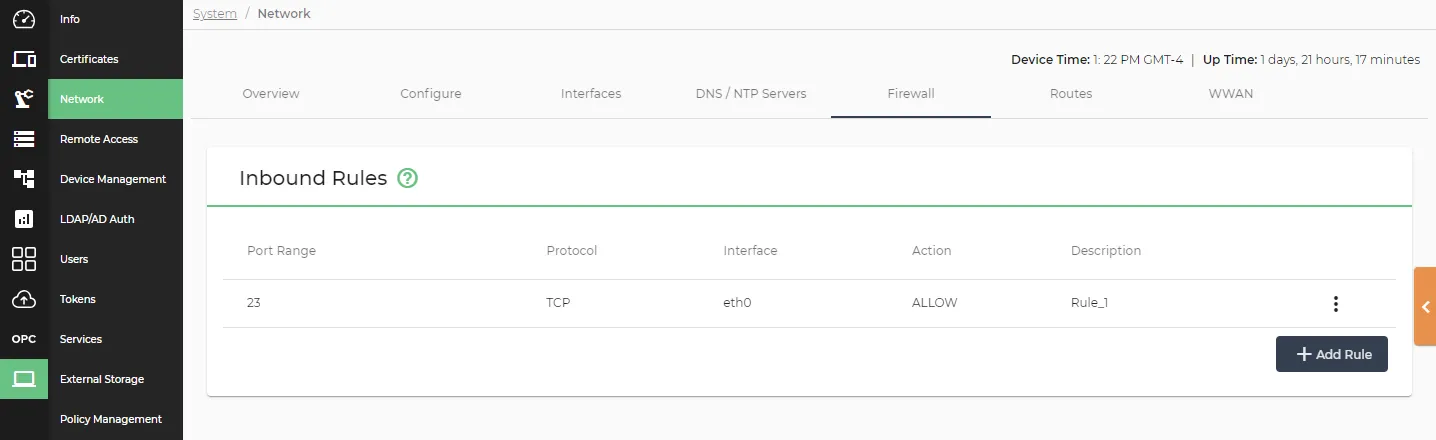
Task: Select the Firewall tab
Action: point(911,94)
